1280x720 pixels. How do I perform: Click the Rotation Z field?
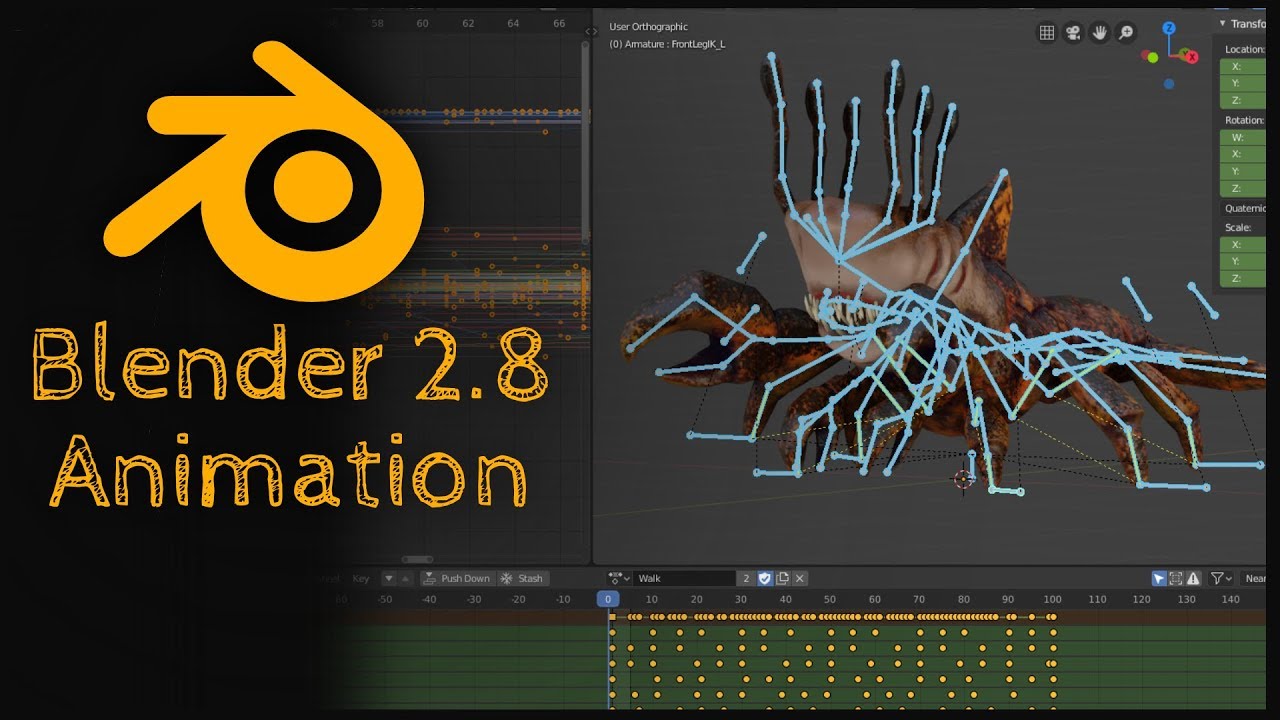[x=1243, y=188]
